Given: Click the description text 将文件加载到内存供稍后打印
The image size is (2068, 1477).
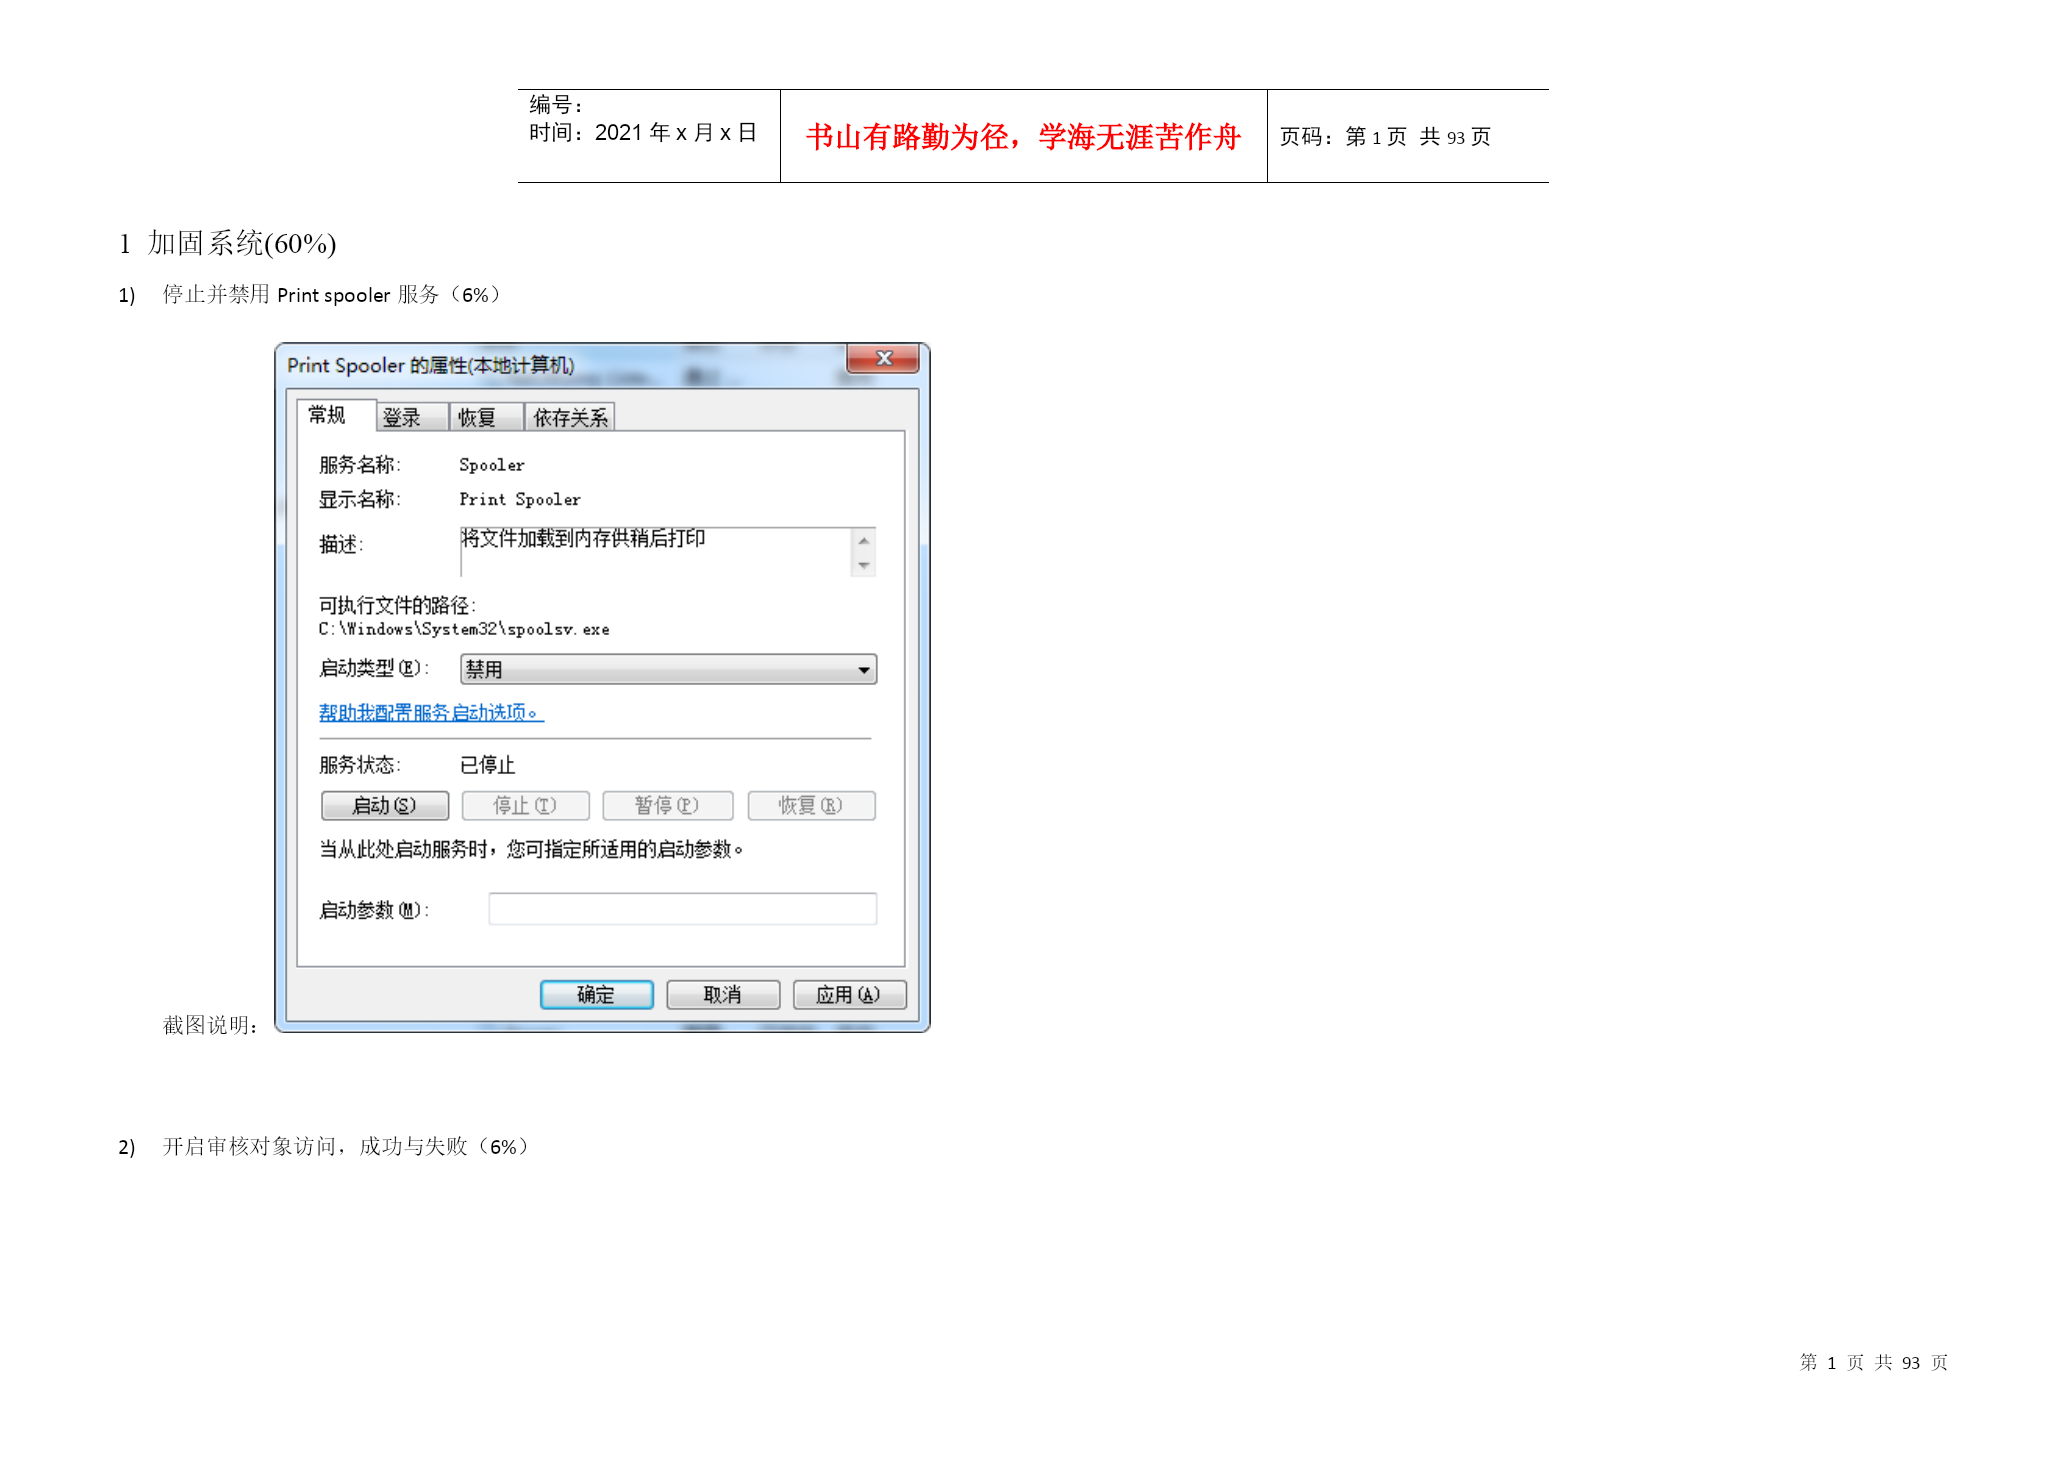Looking at the screenshot, I should click(x=583, y=538).
